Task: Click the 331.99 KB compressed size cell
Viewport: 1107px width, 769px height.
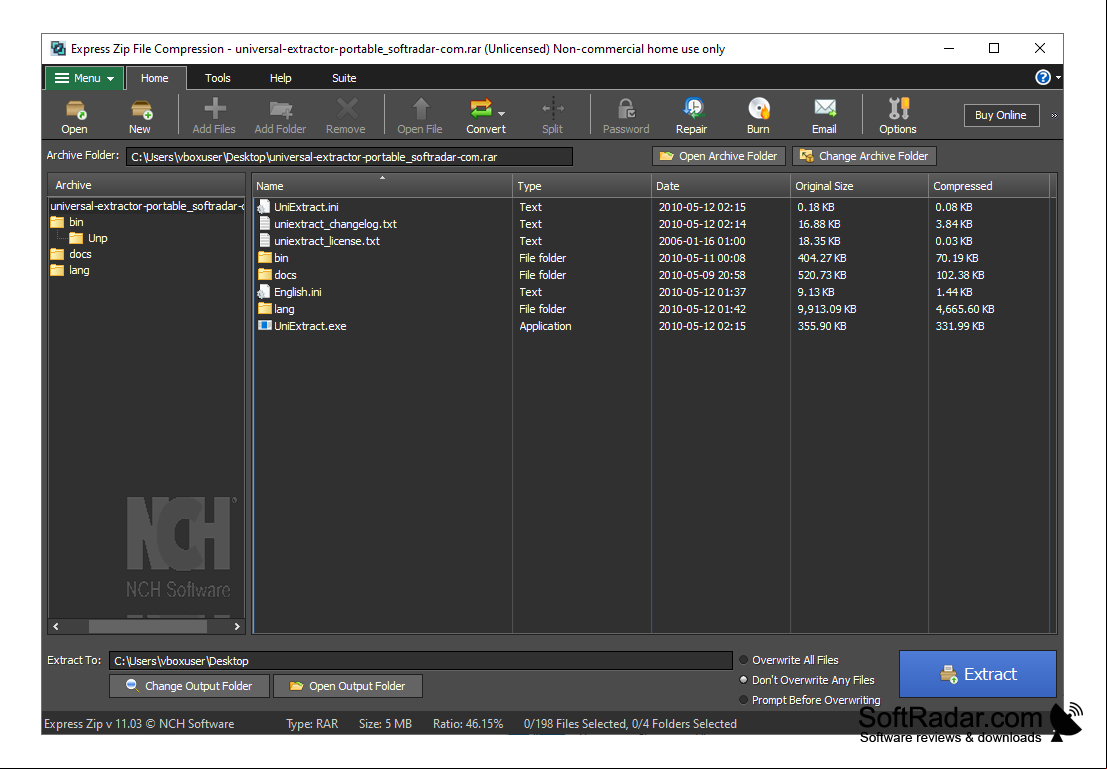Action: (x=959, y=326)
